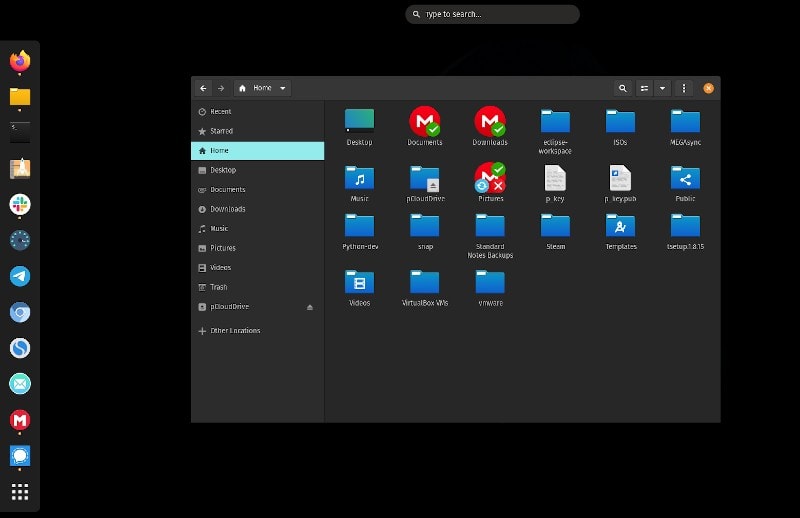Open the Slack dock icon
This screenshot has height=518, width=800.
pos(20,205)
